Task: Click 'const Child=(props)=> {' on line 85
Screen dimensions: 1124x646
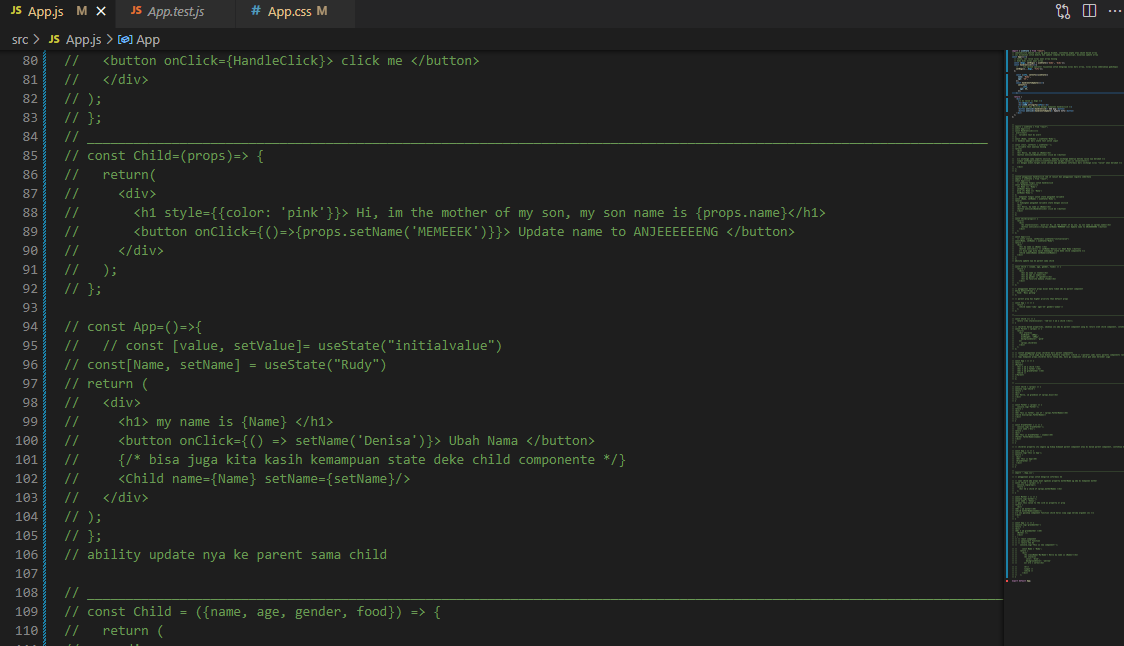Action: pyautogui.click(x=175, y=156)
